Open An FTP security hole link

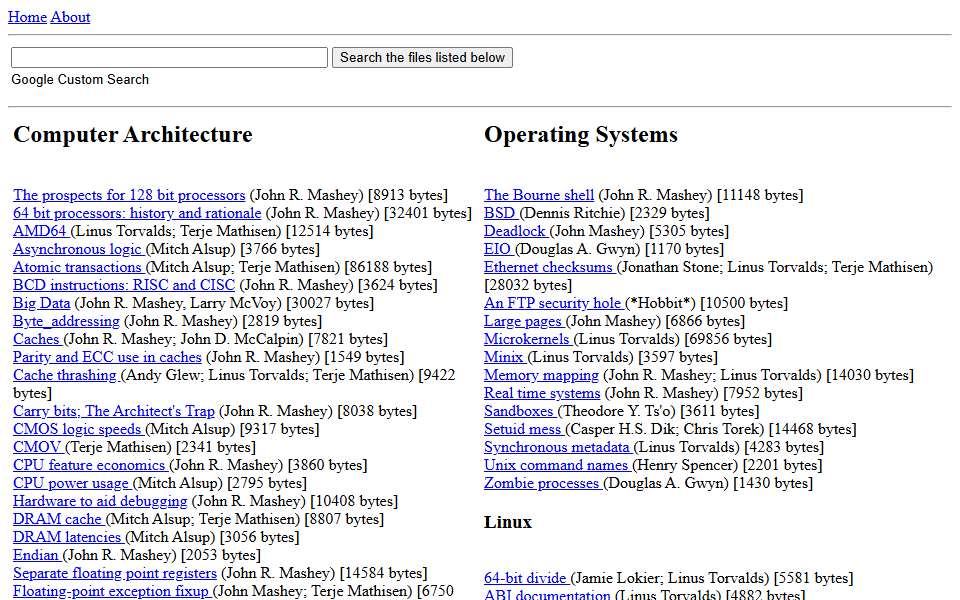[555, 303]
